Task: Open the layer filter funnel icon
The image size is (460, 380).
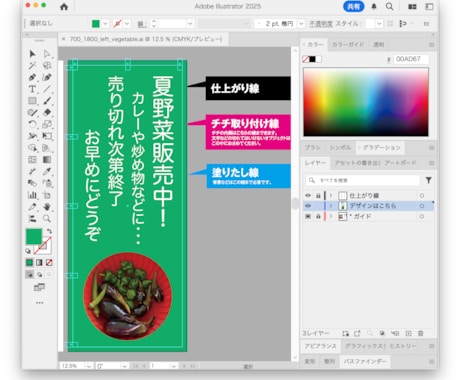Action: (x=429, y=180)
